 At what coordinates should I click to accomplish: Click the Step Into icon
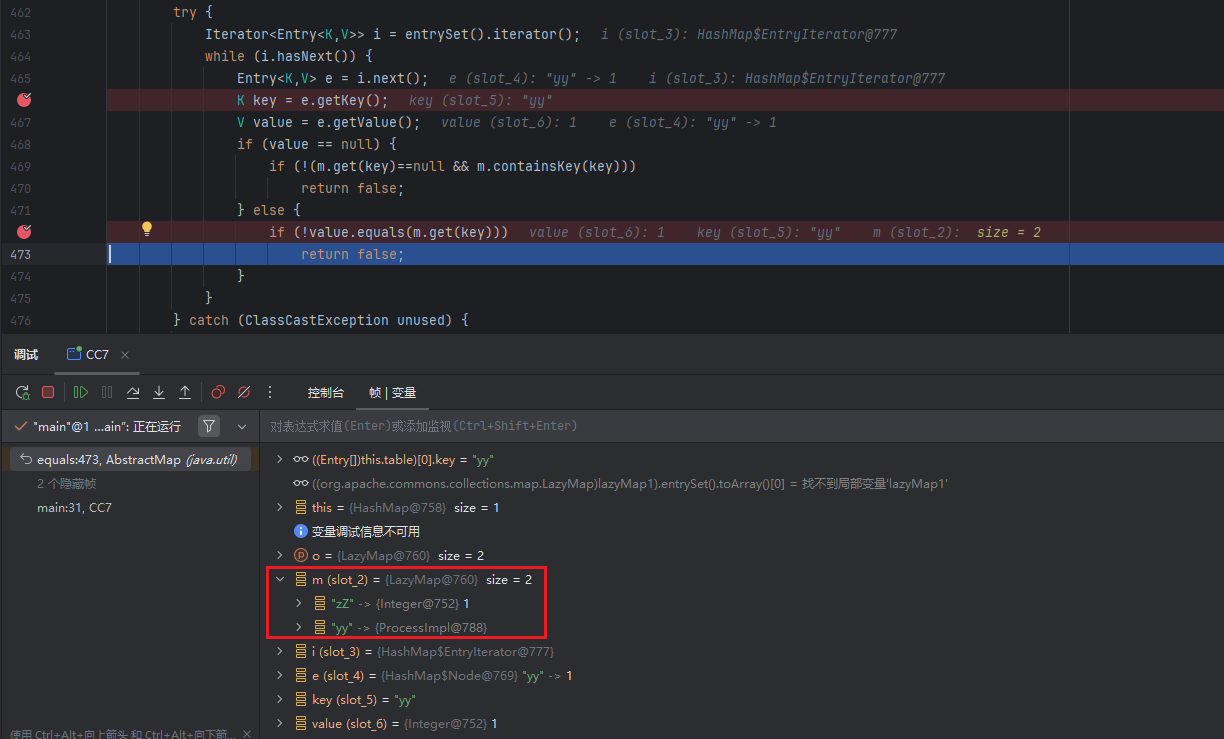pos(159,392)
